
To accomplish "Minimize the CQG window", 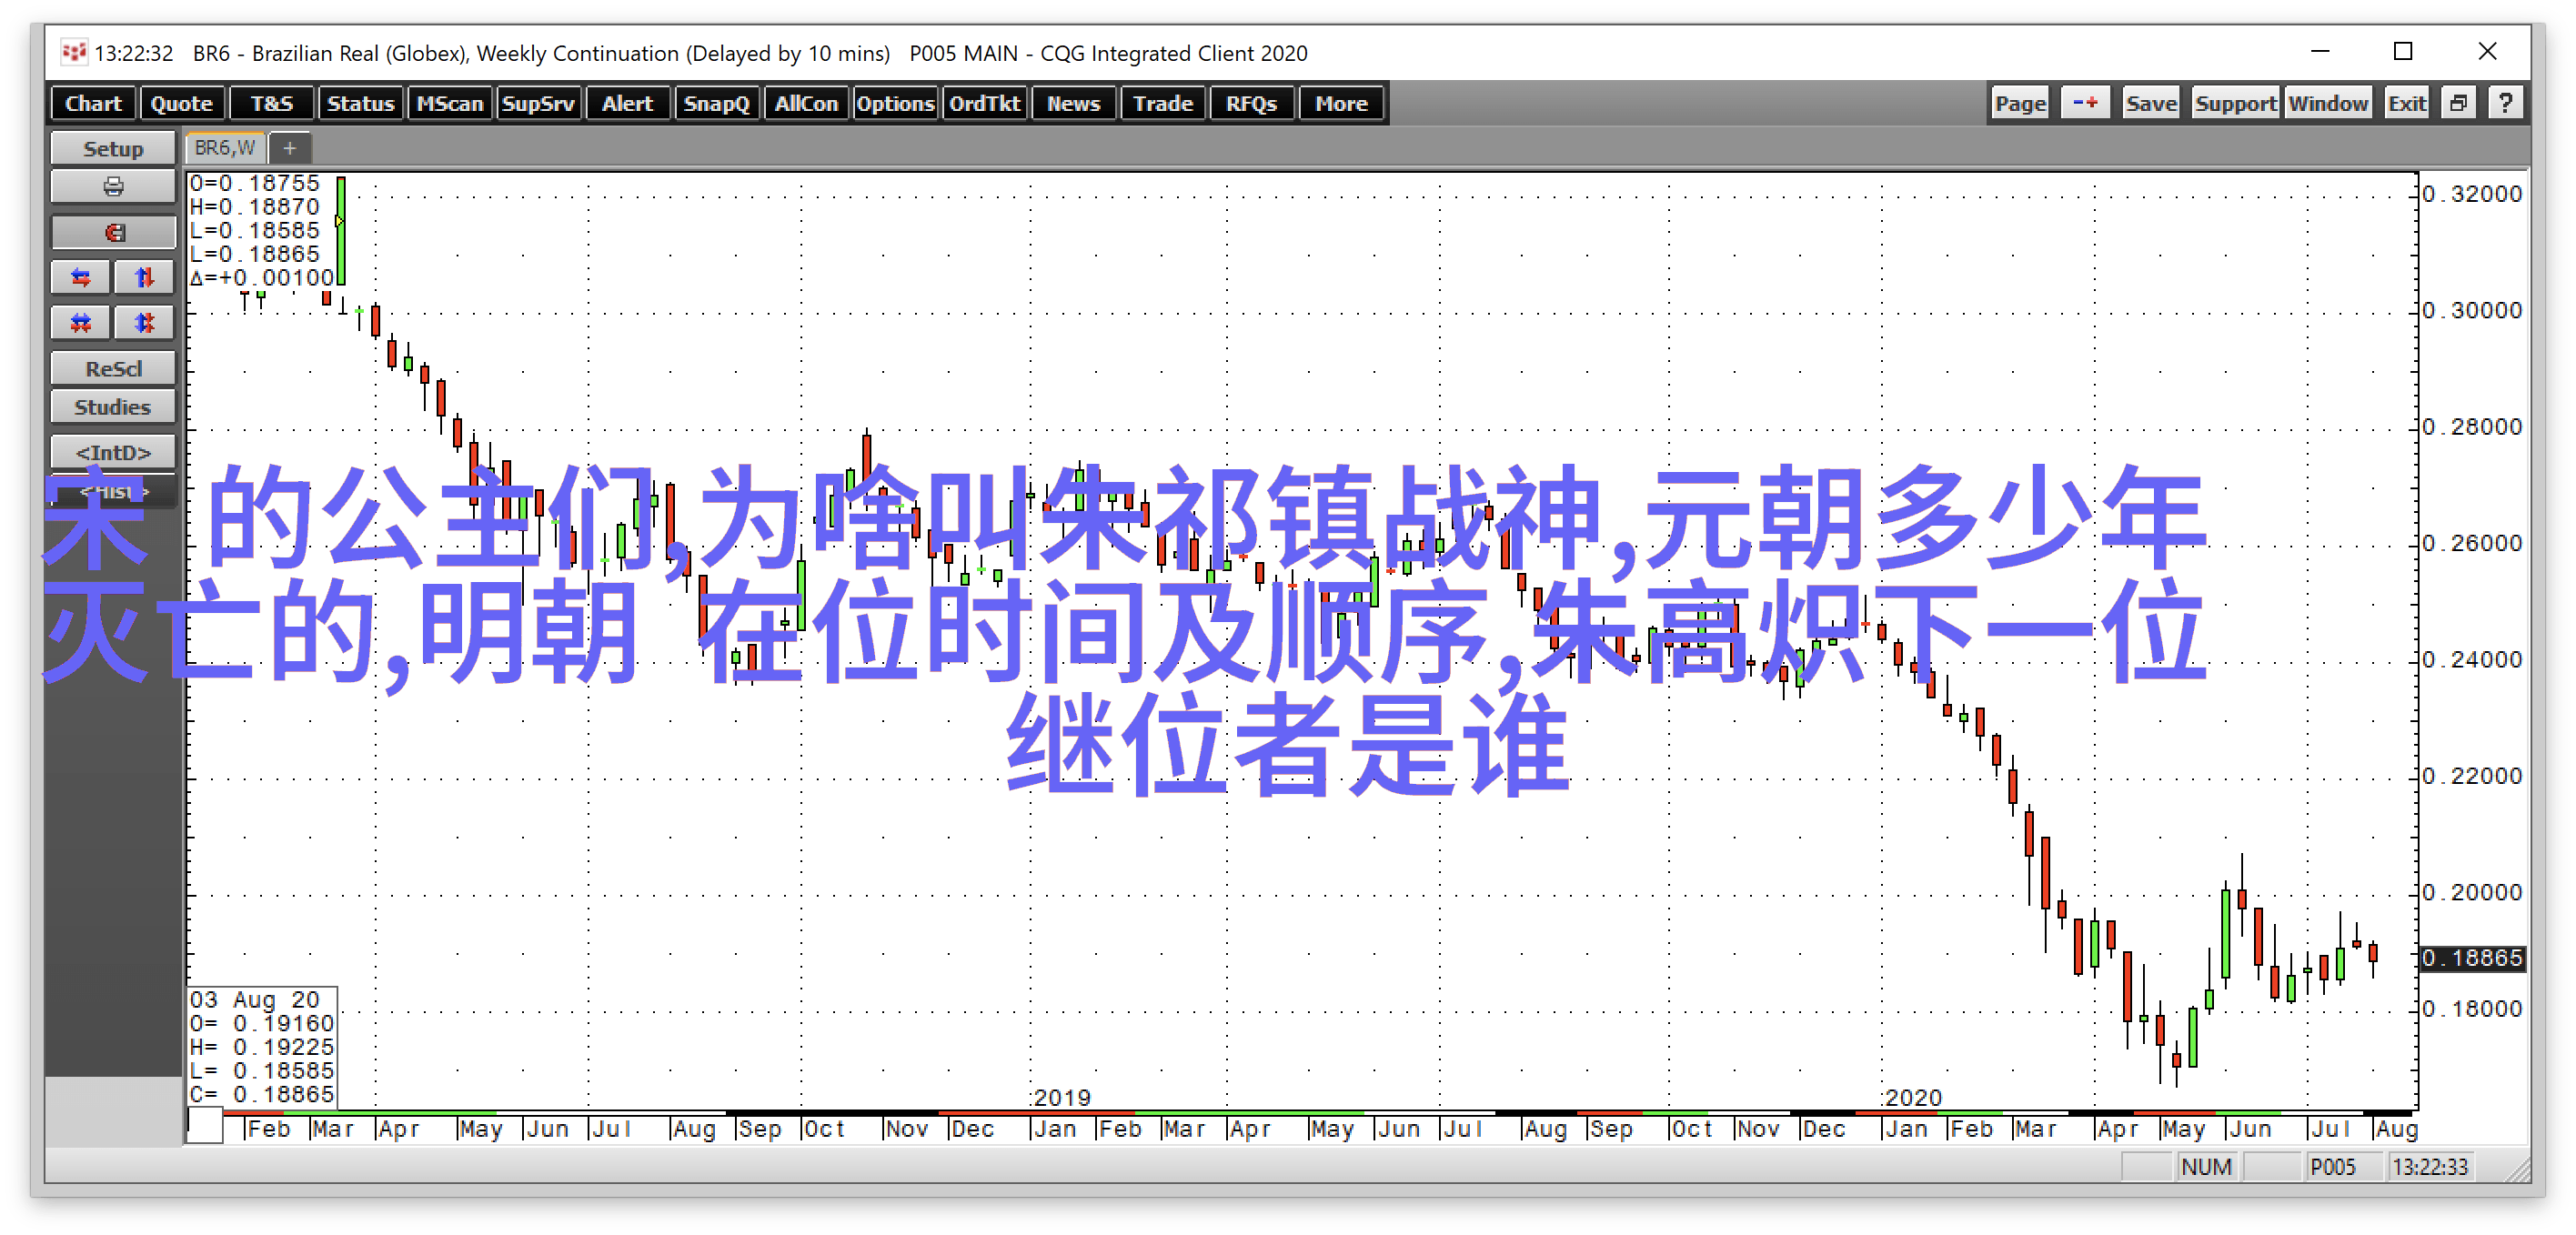I will click(2320, 51).
